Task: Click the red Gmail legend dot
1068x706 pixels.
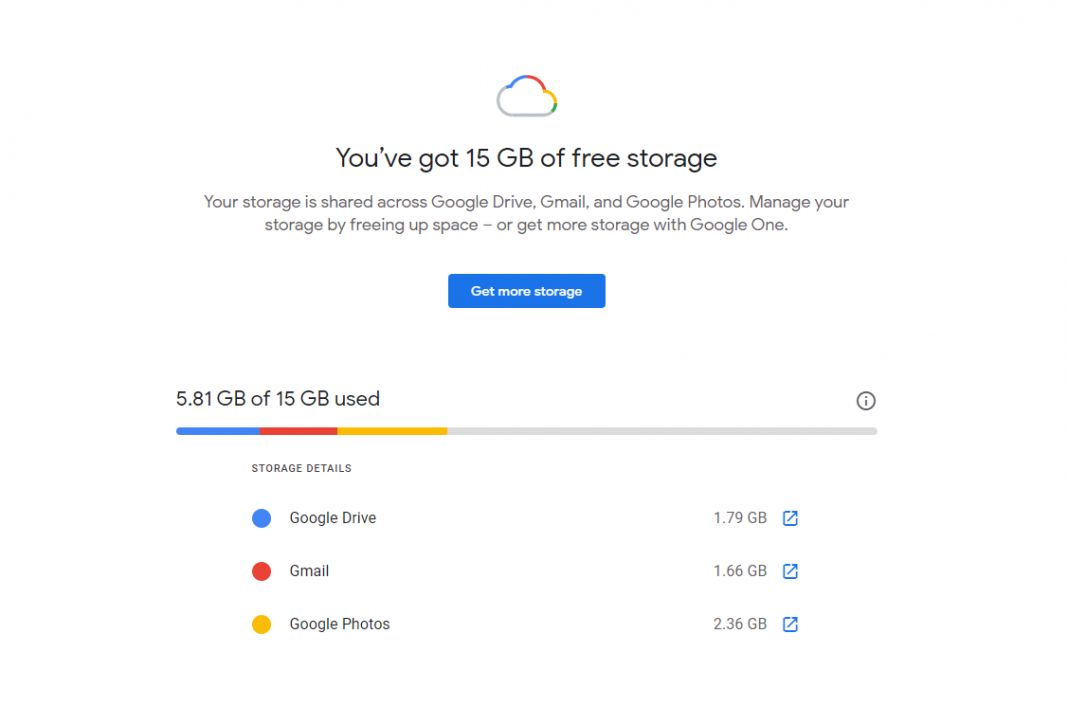Action: [261, 571]
